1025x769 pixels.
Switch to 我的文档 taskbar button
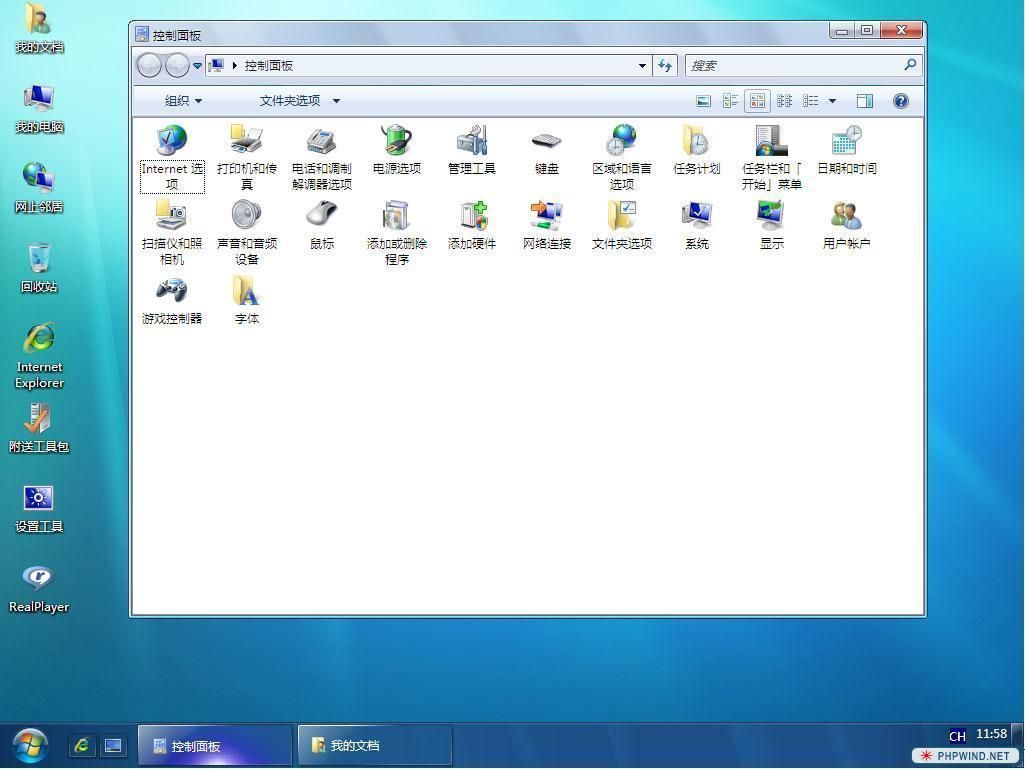[x=375, y=745]
